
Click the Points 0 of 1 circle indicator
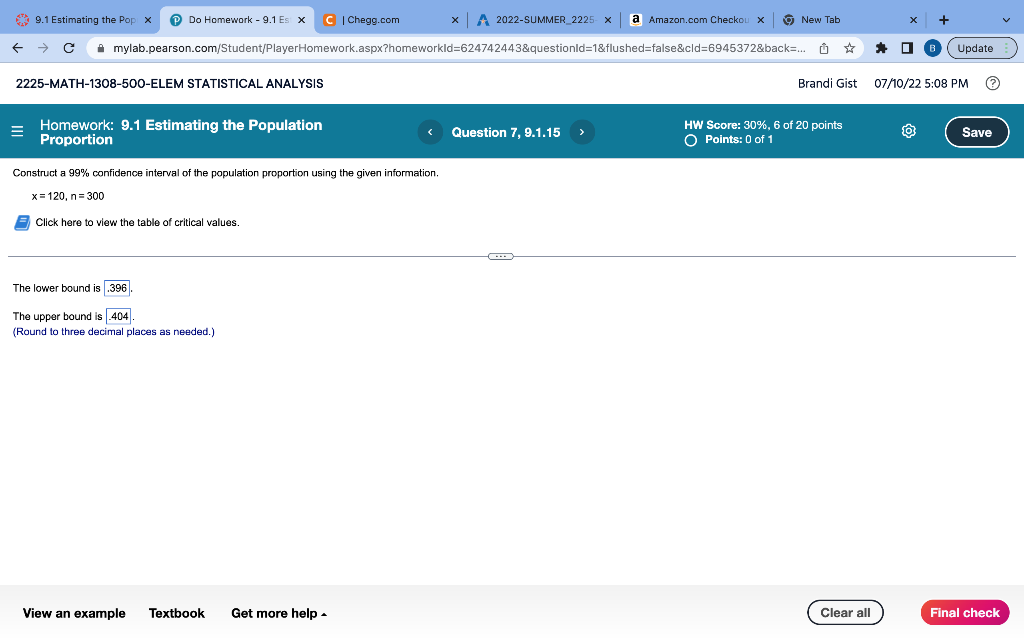(690, 140)
